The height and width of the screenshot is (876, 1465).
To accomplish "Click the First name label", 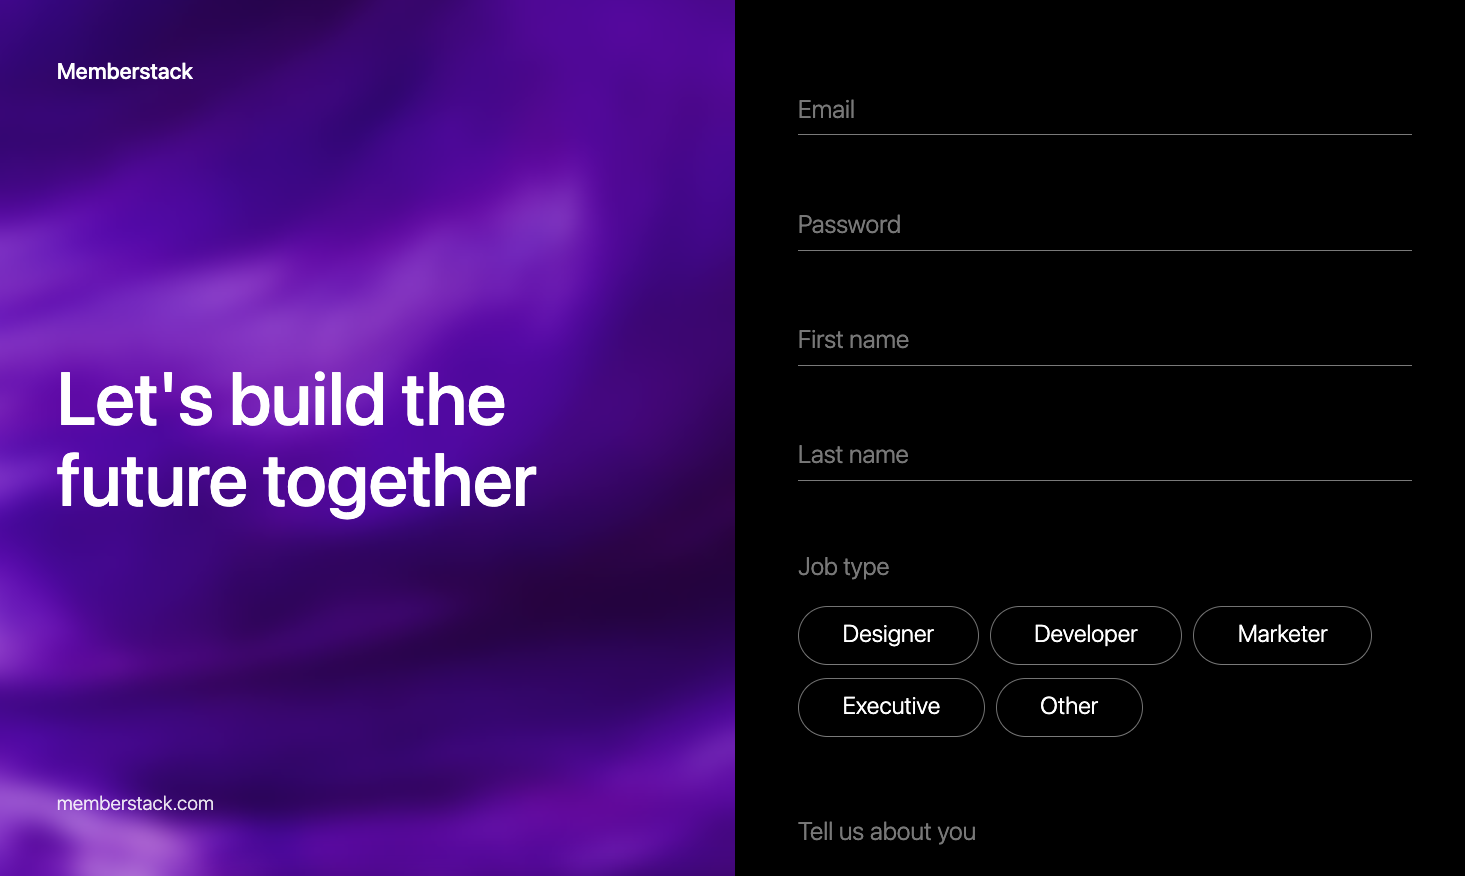I will point(853,340).
